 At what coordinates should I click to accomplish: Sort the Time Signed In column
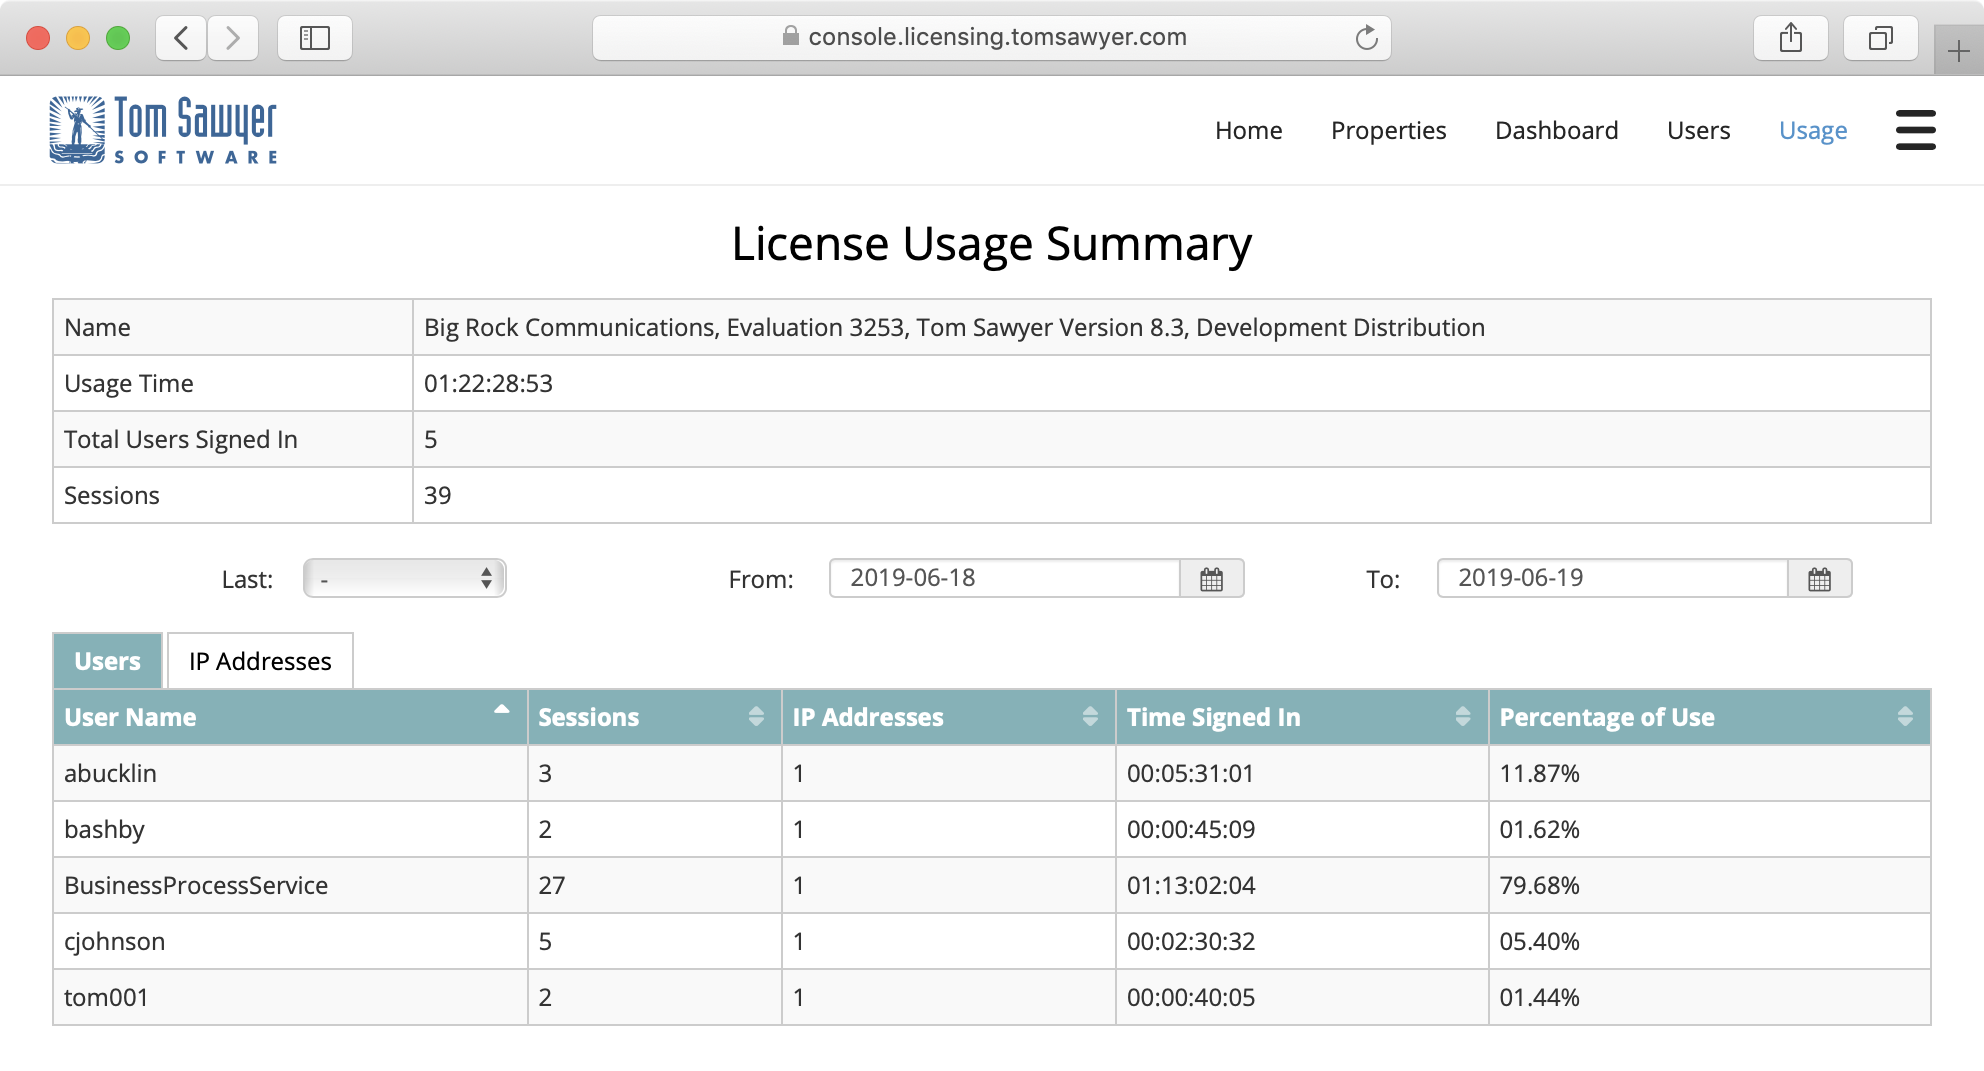(1463, 716)
